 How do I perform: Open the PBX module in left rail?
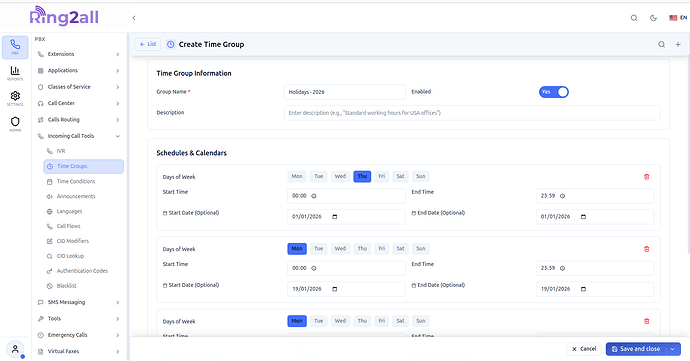15,47
